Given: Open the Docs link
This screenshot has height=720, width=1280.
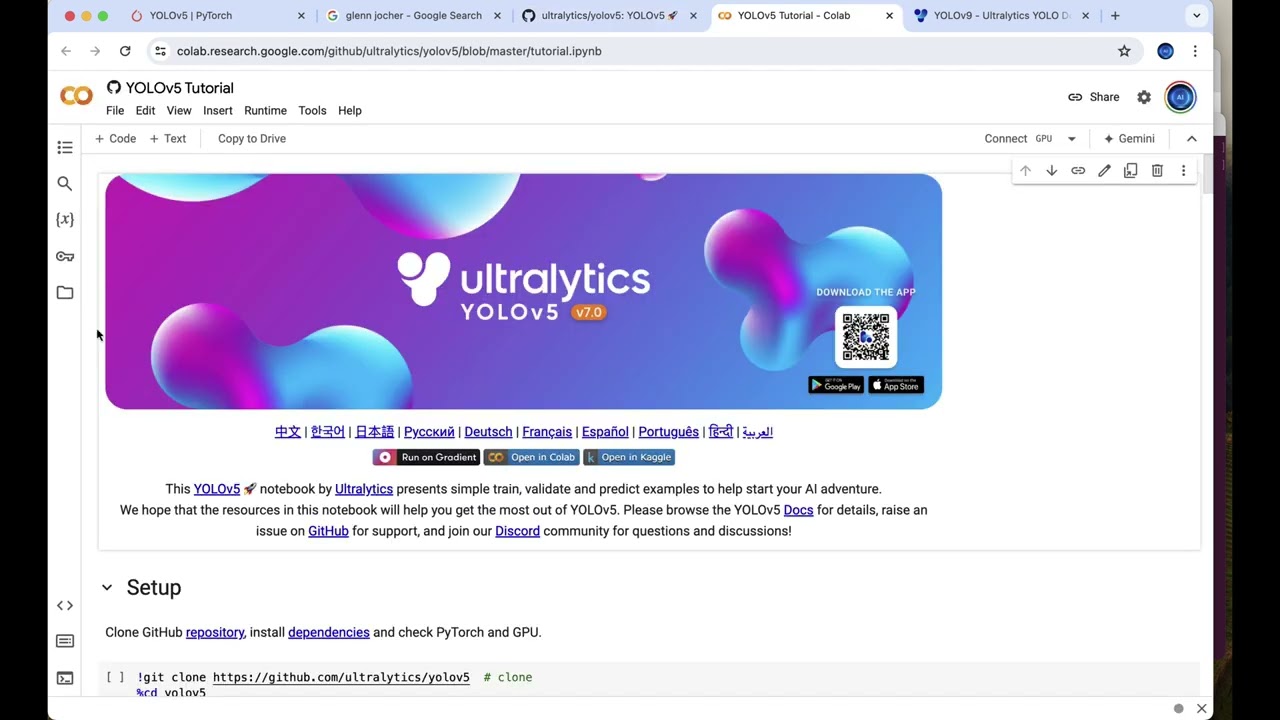Looking at the screenshot, I should (x=798, y=510).
